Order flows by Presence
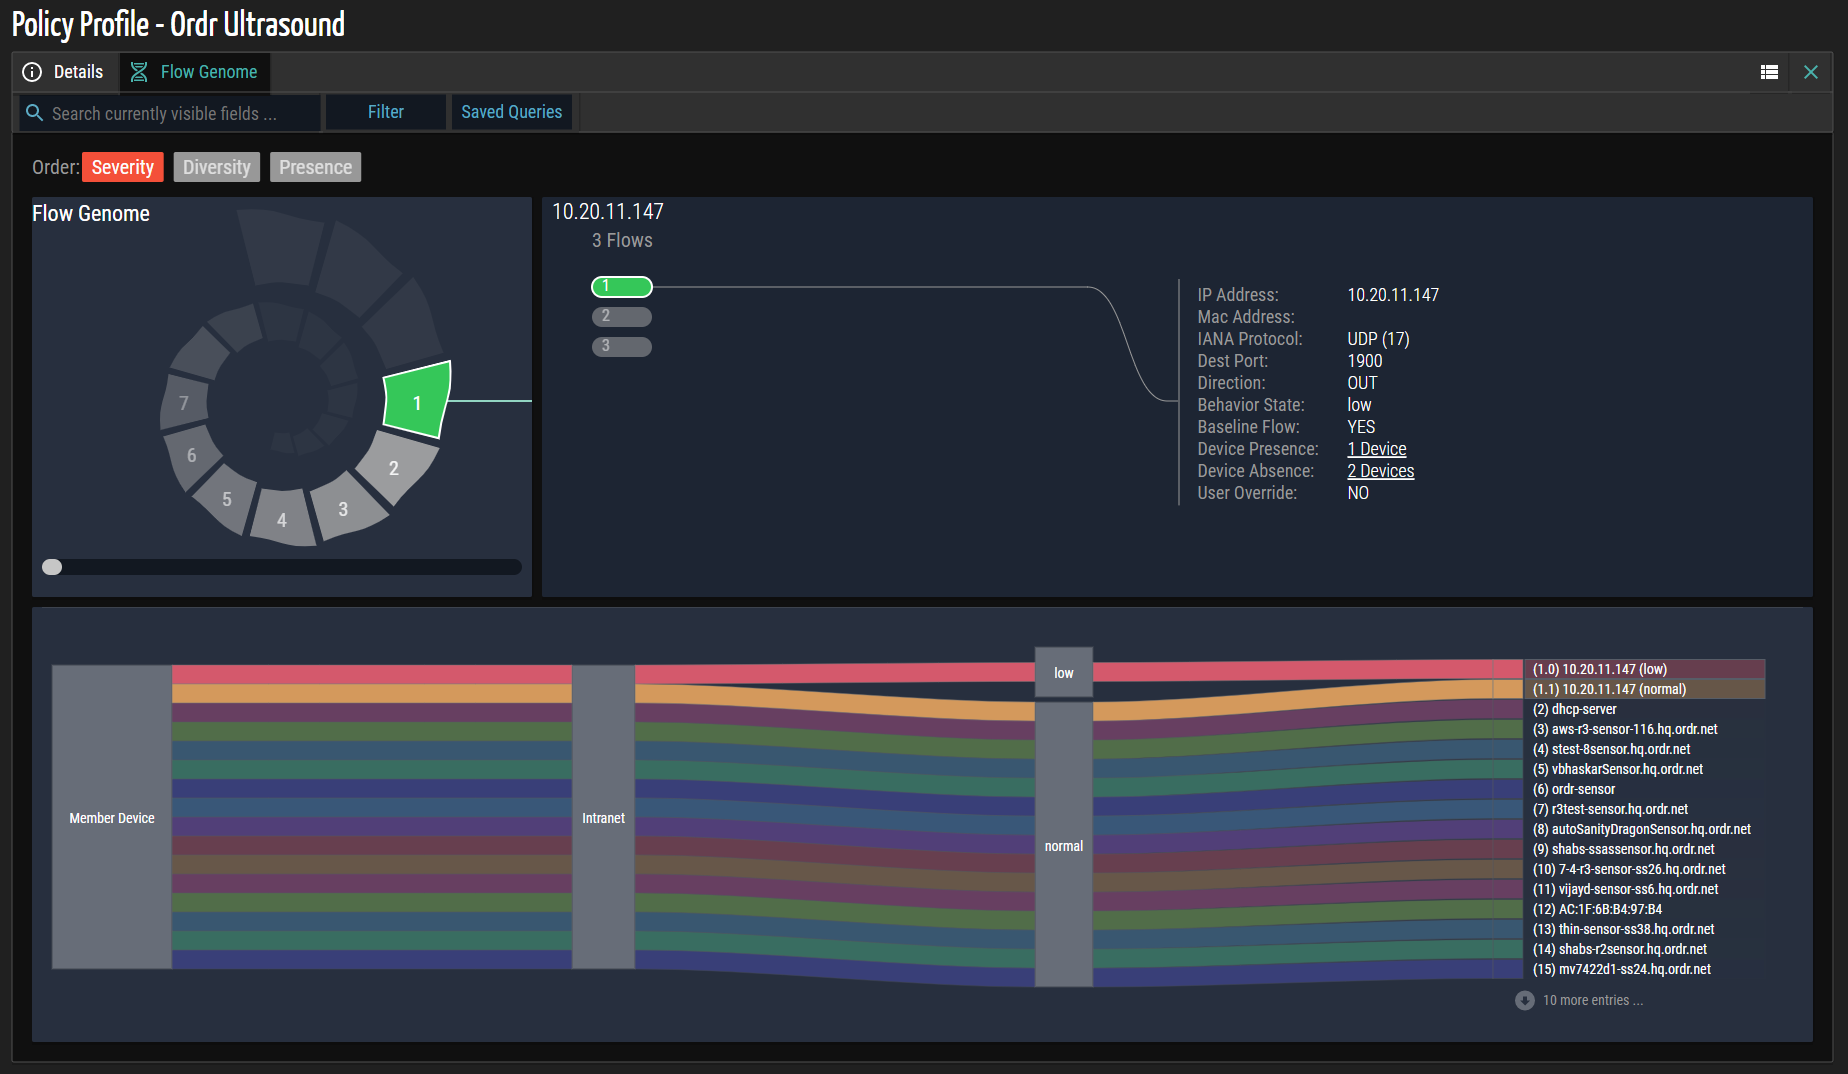This screenshot has width=1848, height=1074. tap(315, 167)
